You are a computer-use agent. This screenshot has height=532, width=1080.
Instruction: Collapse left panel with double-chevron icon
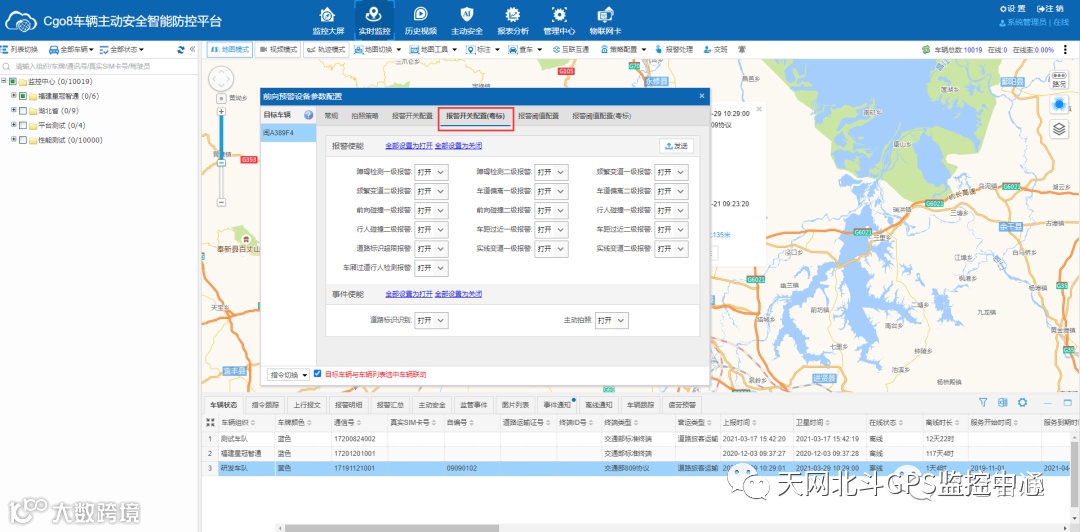pos(193,50)
